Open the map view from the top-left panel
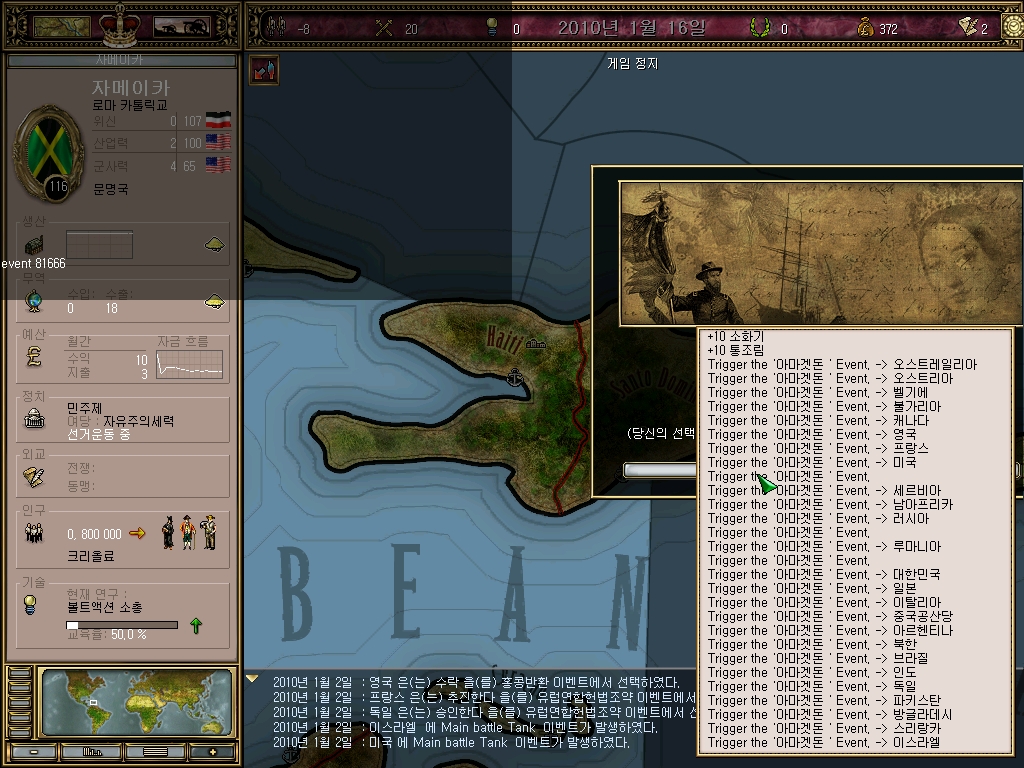The image size is (1024, 768). coord(61,27)
